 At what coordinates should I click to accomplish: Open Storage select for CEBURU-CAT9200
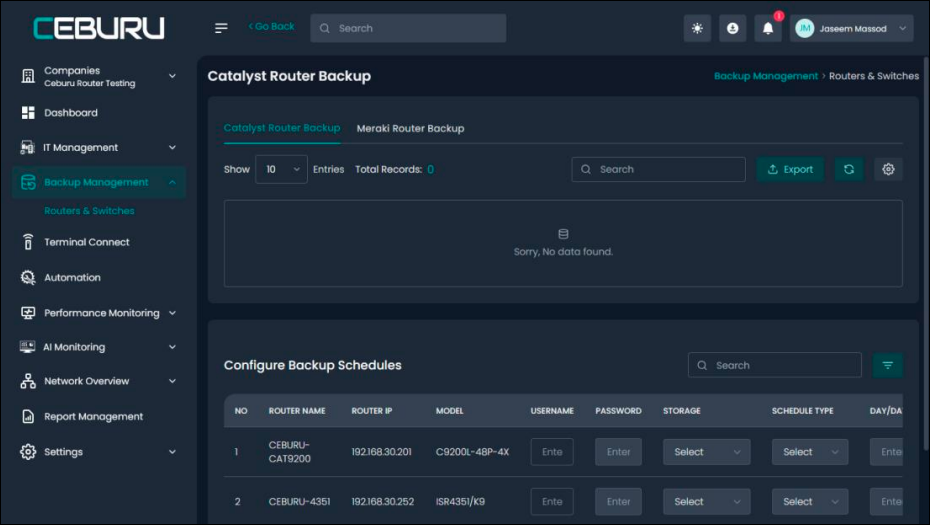[706, 452]
